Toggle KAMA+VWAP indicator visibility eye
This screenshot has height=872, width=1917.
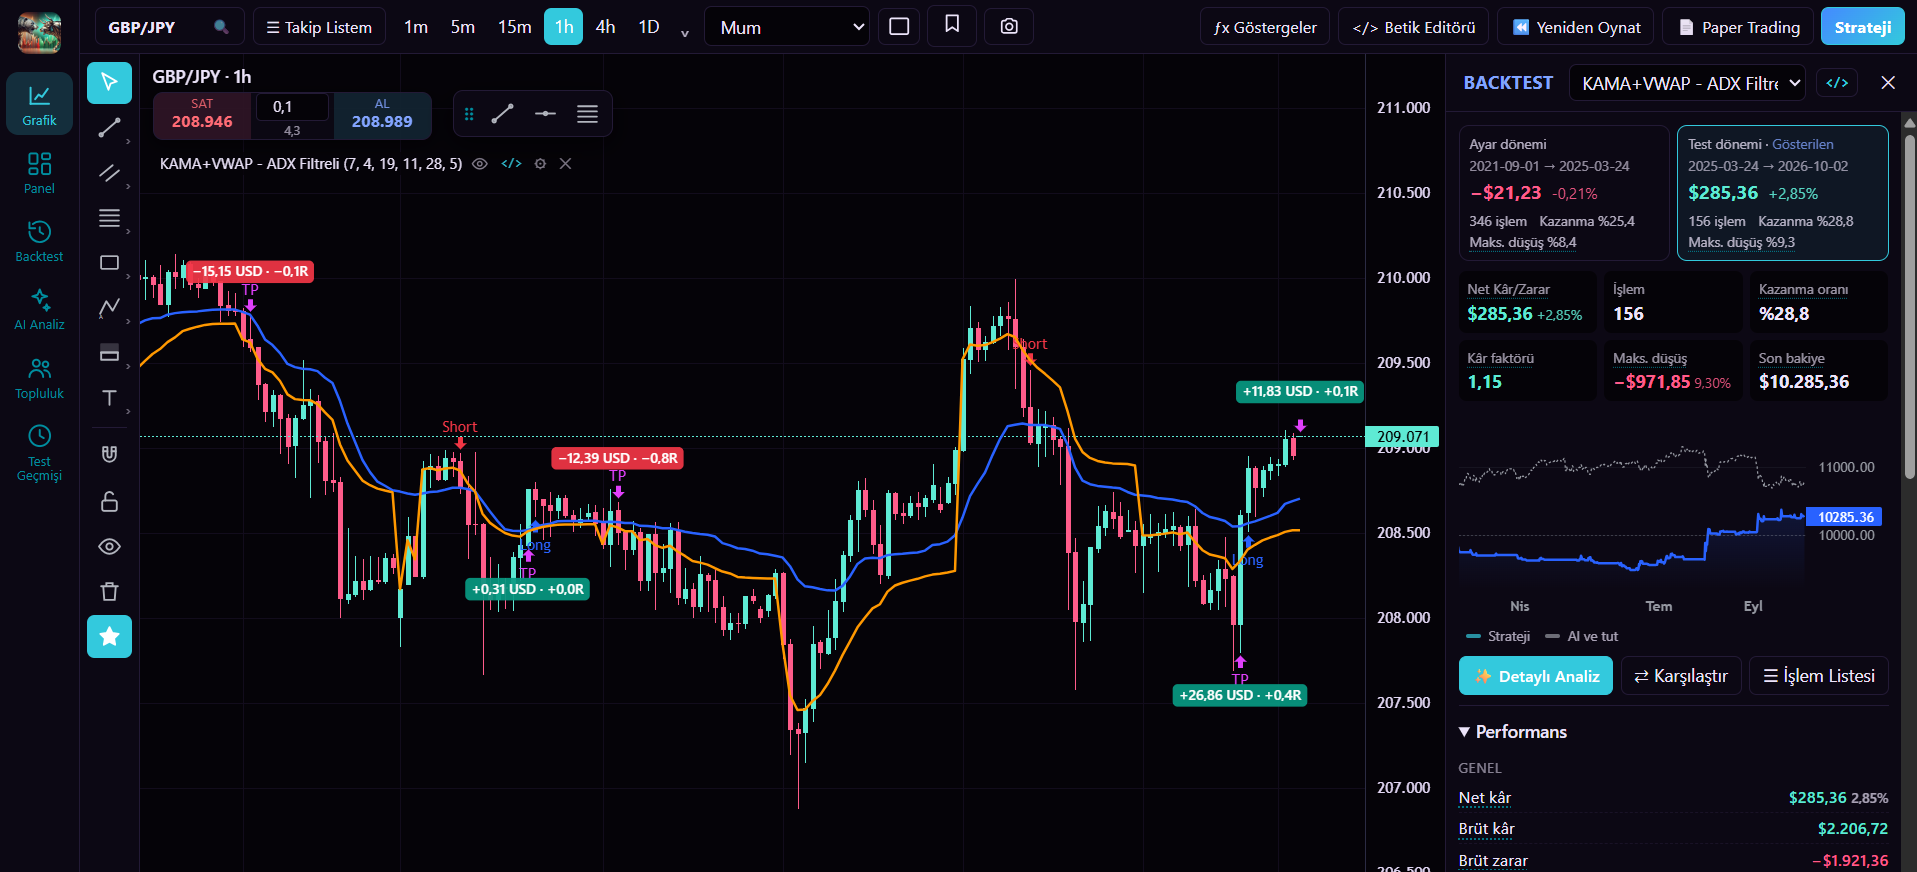tap(480, 164)
